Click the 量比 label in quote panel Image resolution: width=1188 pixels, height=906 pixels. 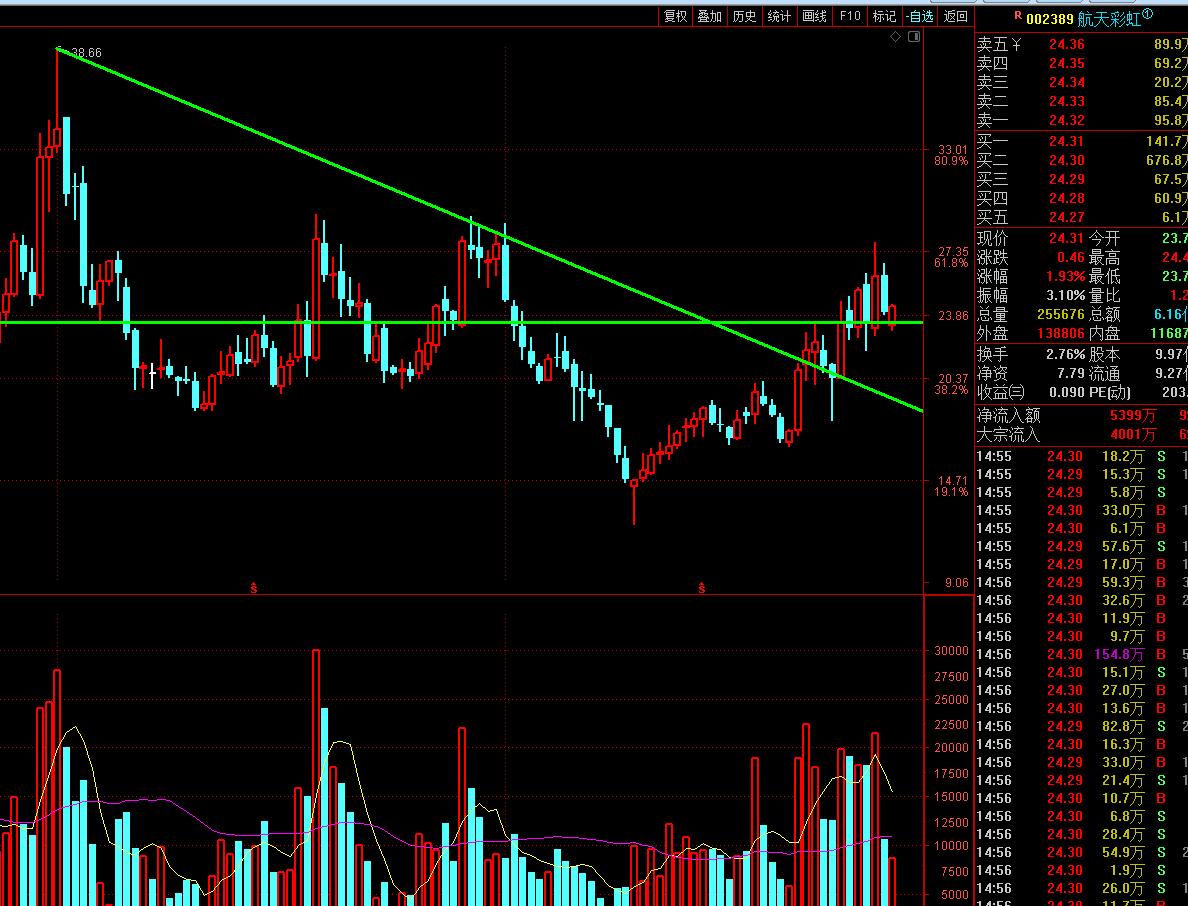1104,295
